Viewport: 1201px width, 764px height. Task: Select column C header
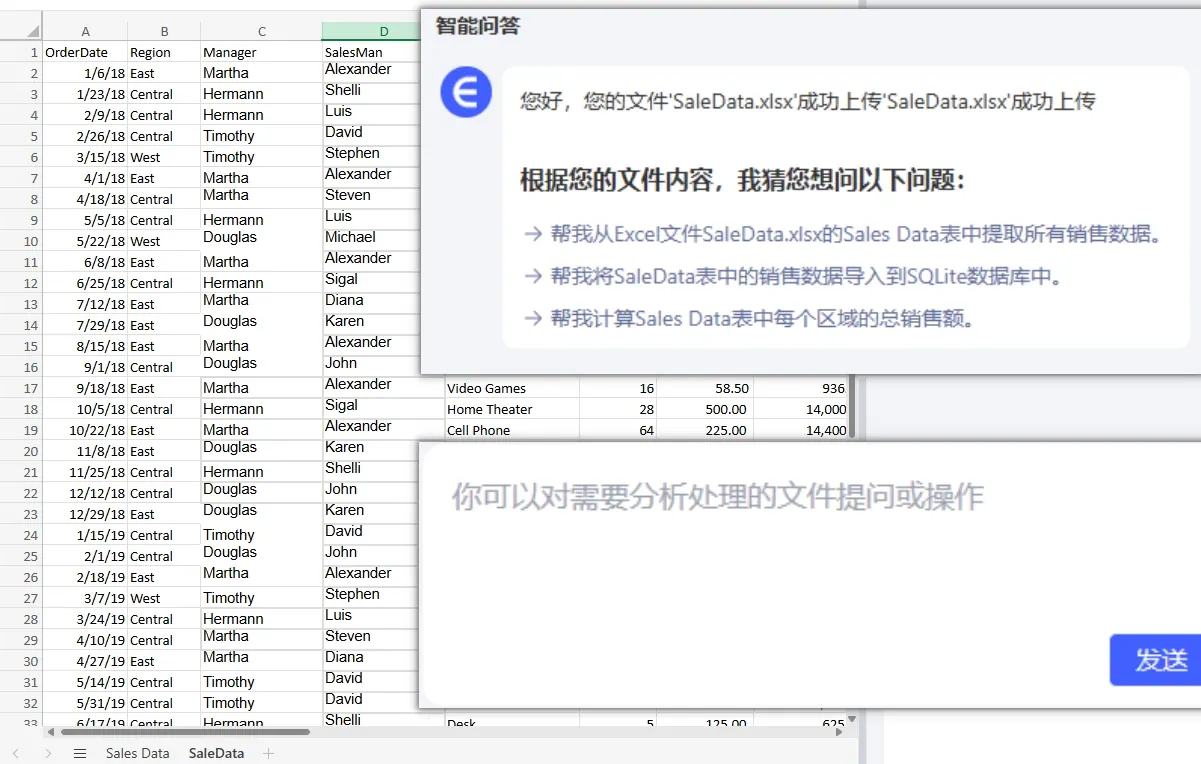[261, 31]
